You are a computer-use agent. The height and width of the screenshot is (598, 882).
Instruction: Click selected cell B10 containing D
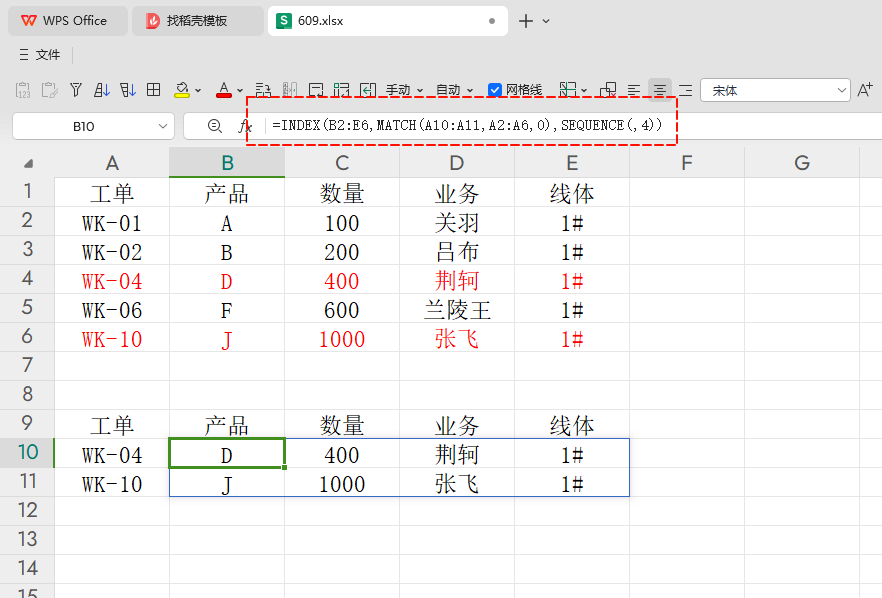click(227, 455)
